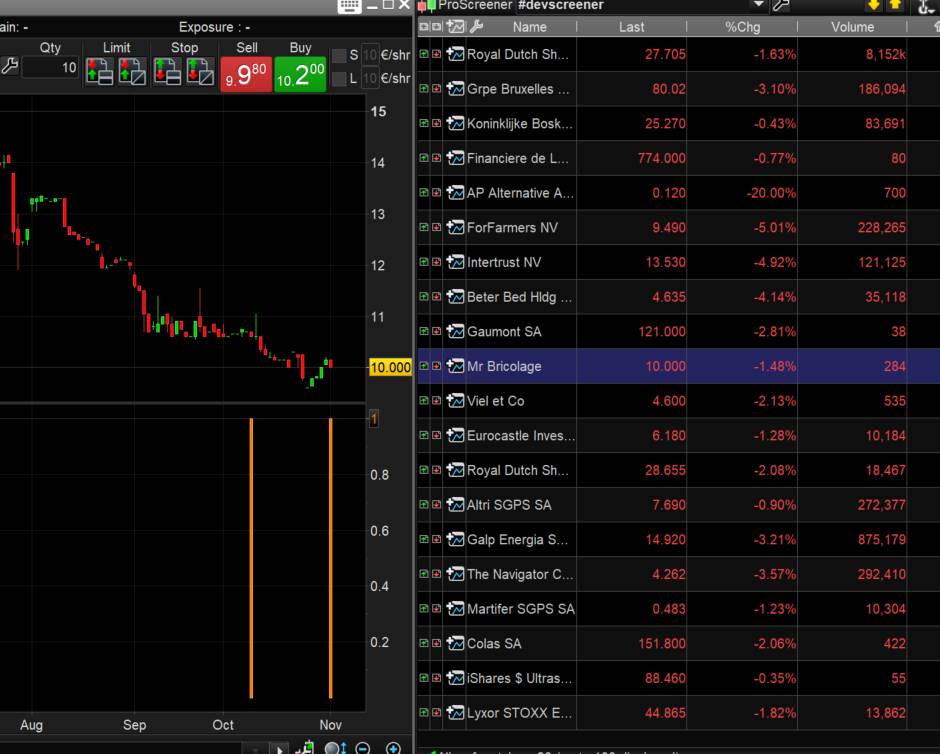Click the candlestick style icon below the chart
Viewport: 940px width, 754px height.
305,747
